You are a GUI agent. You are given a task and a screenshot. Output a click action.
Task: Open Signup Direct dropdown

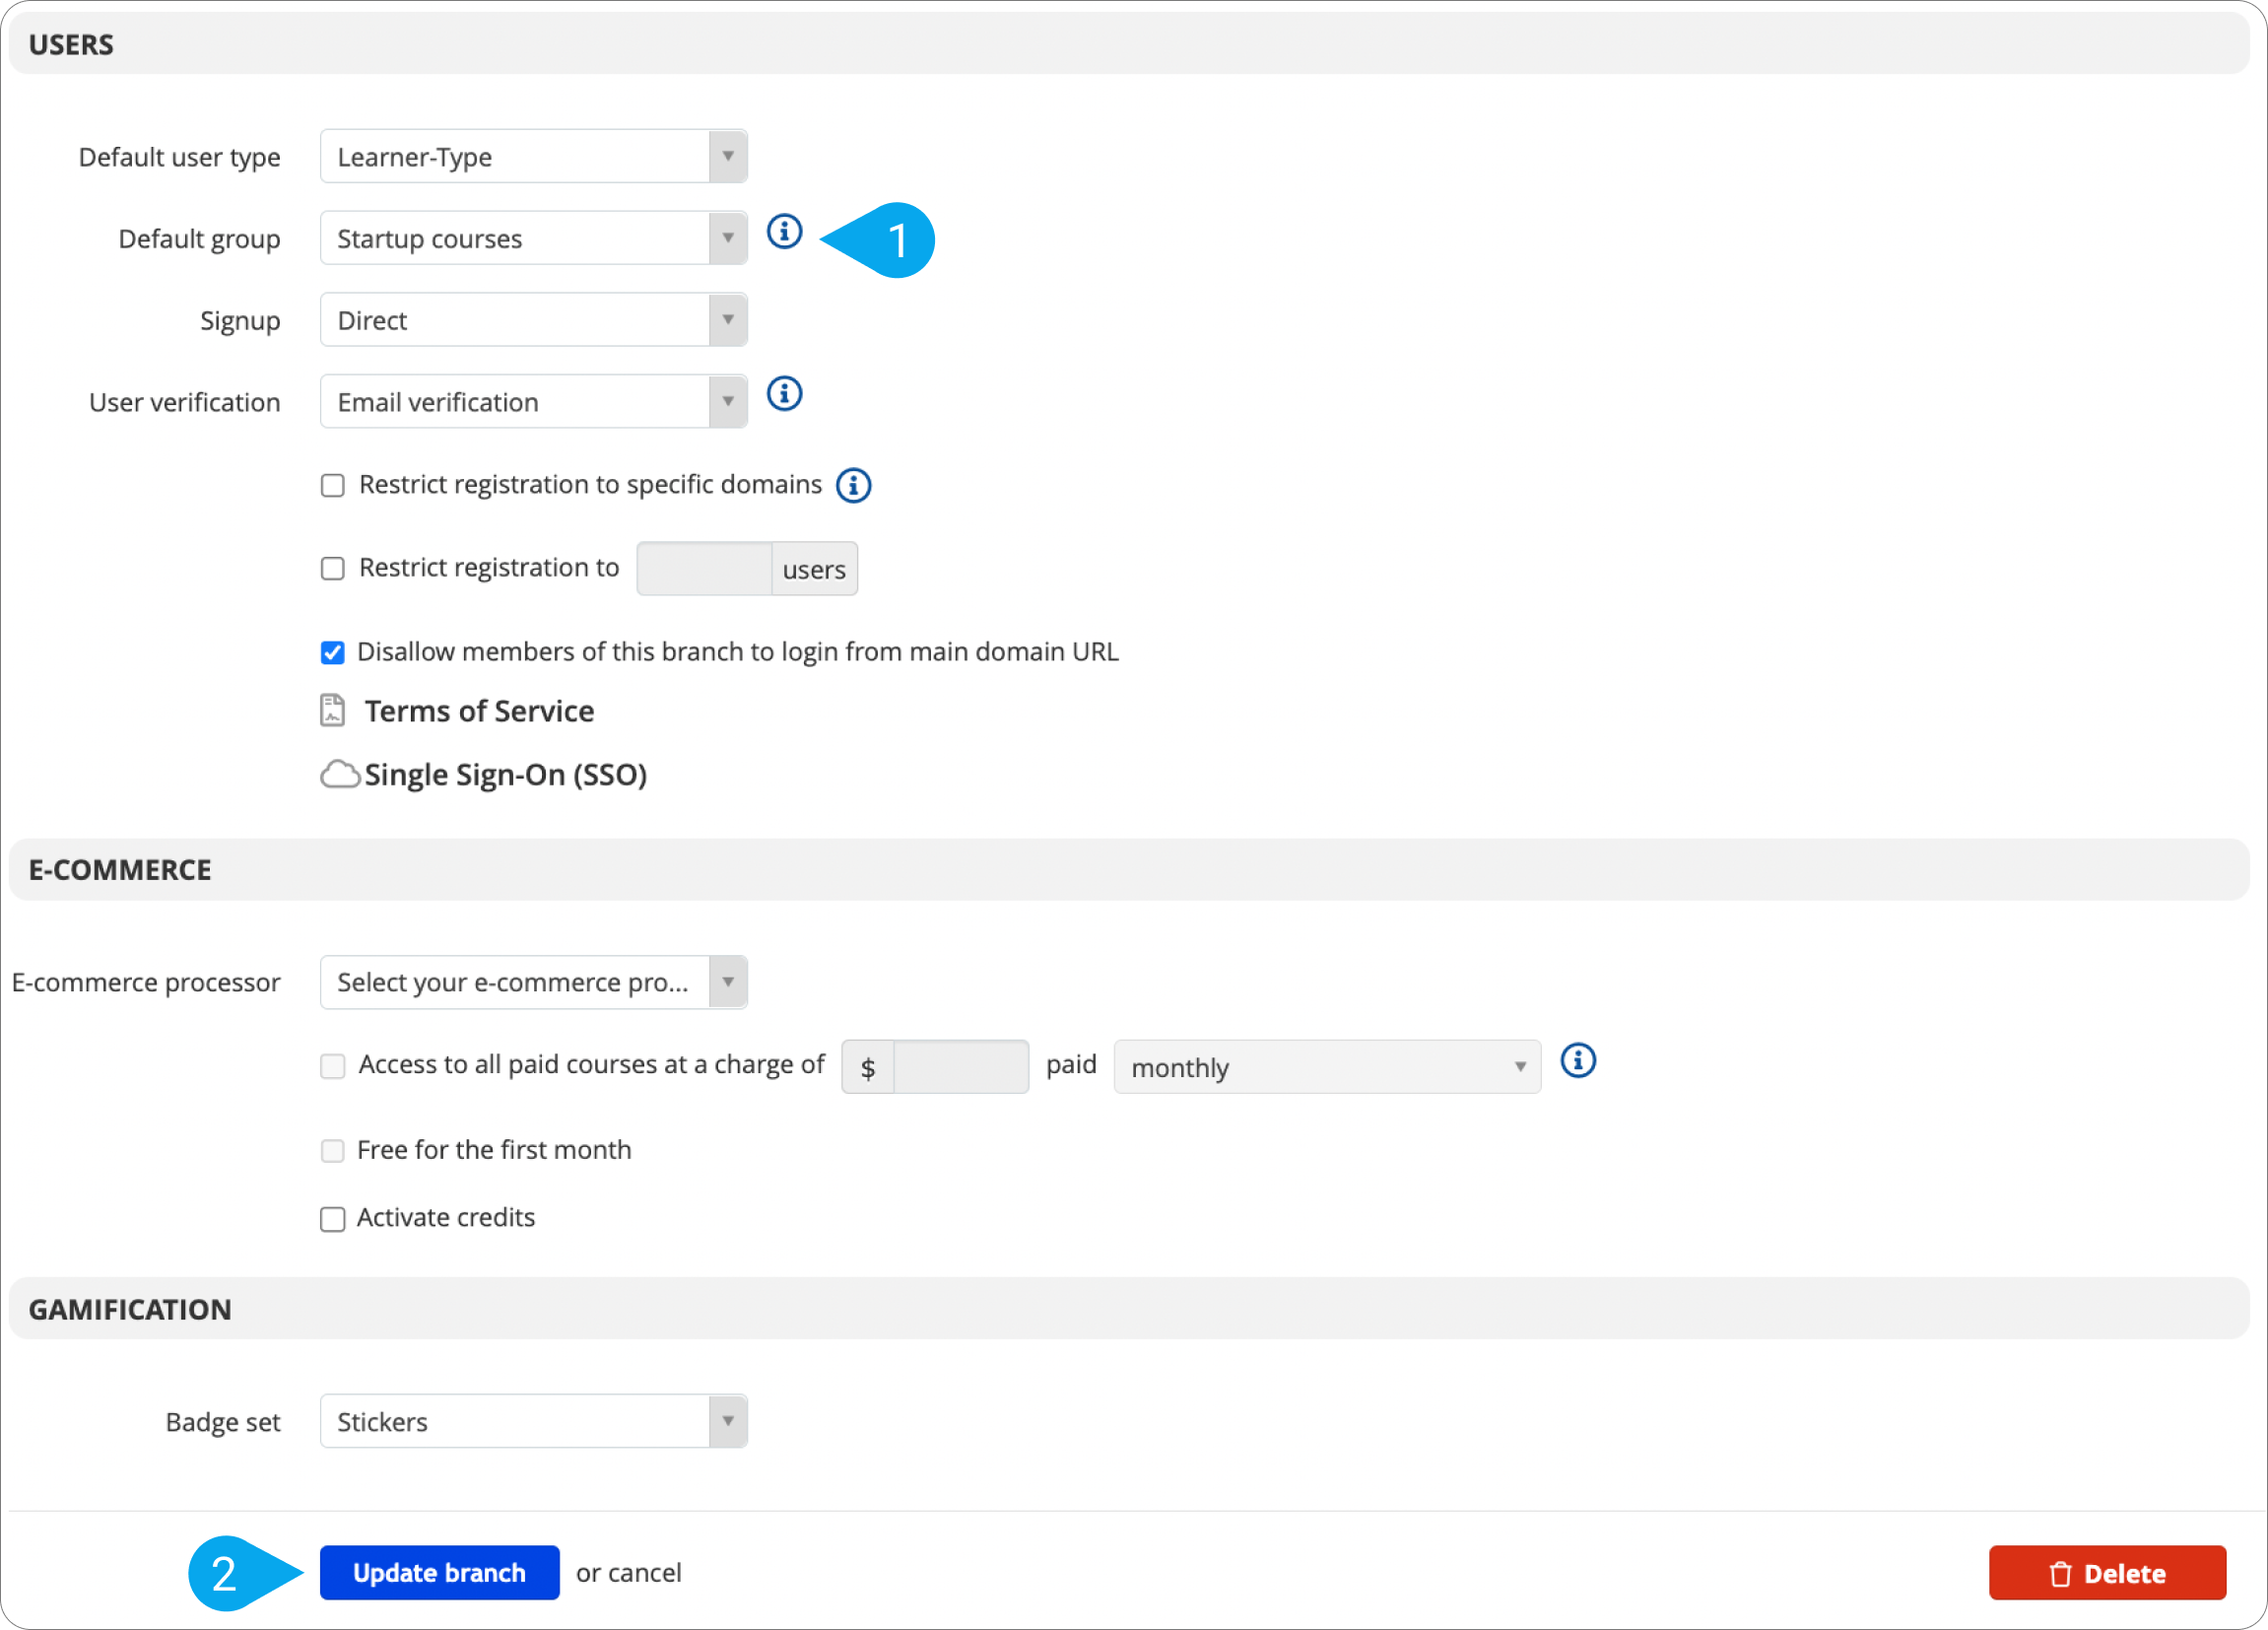click(x=534, y=321)
